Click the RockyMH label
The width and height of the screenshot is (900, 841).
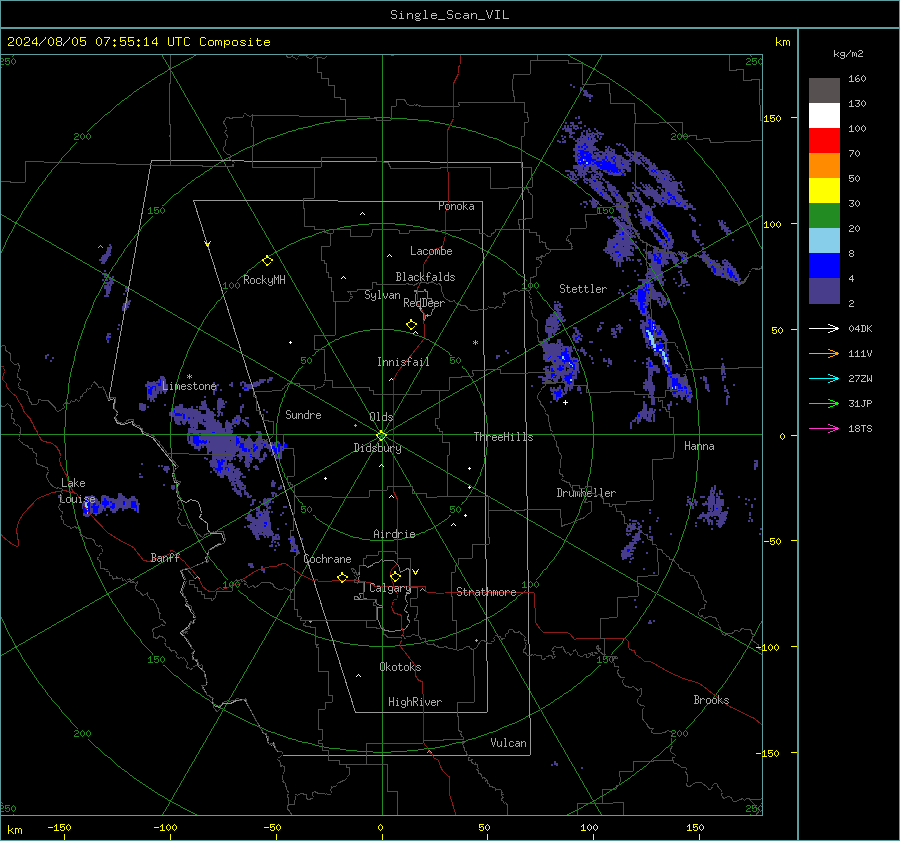point(264,280)
